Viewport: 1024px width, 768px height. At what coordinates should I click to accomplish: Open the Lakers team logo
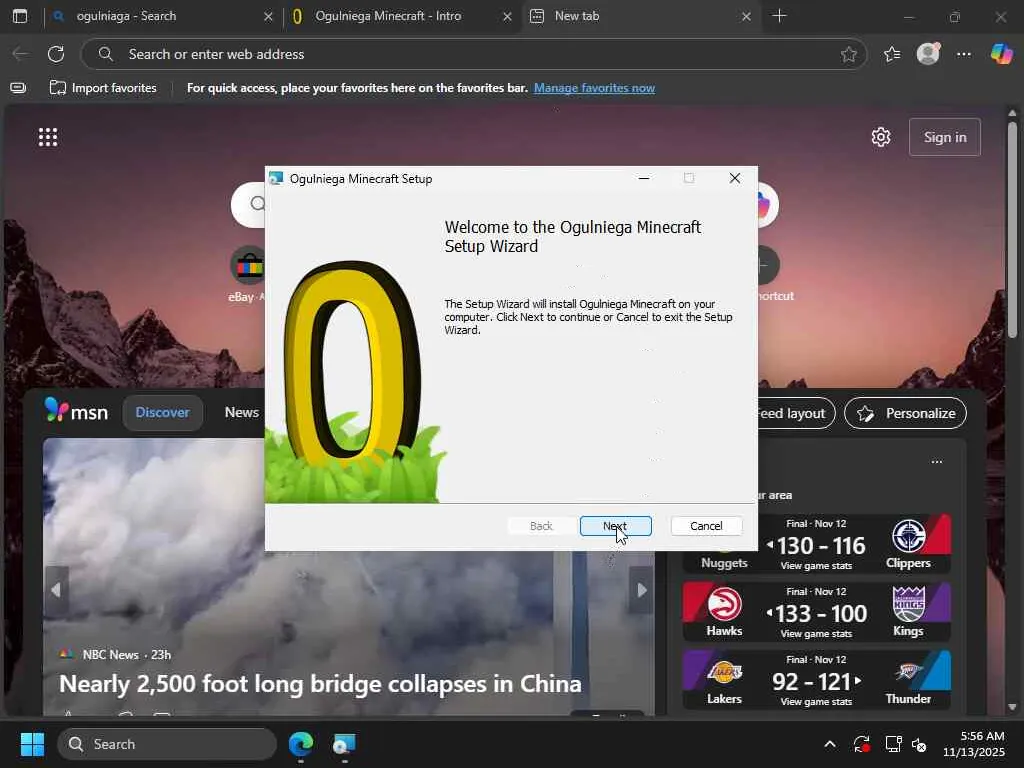(x=724, y=672)
